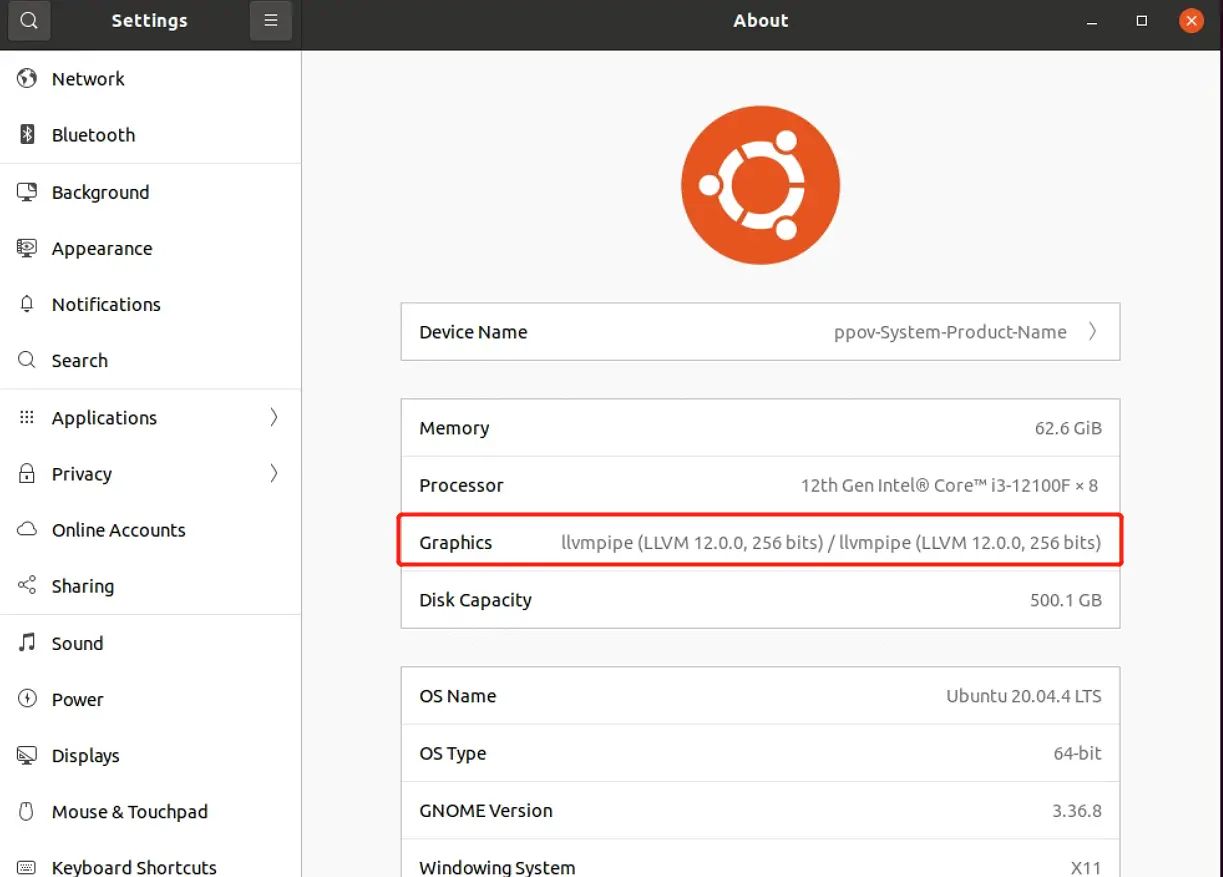Screen dimensions: 1223x877
Task: Click ppov-System-Product-Name to rename the device
Action: point(950,331)
